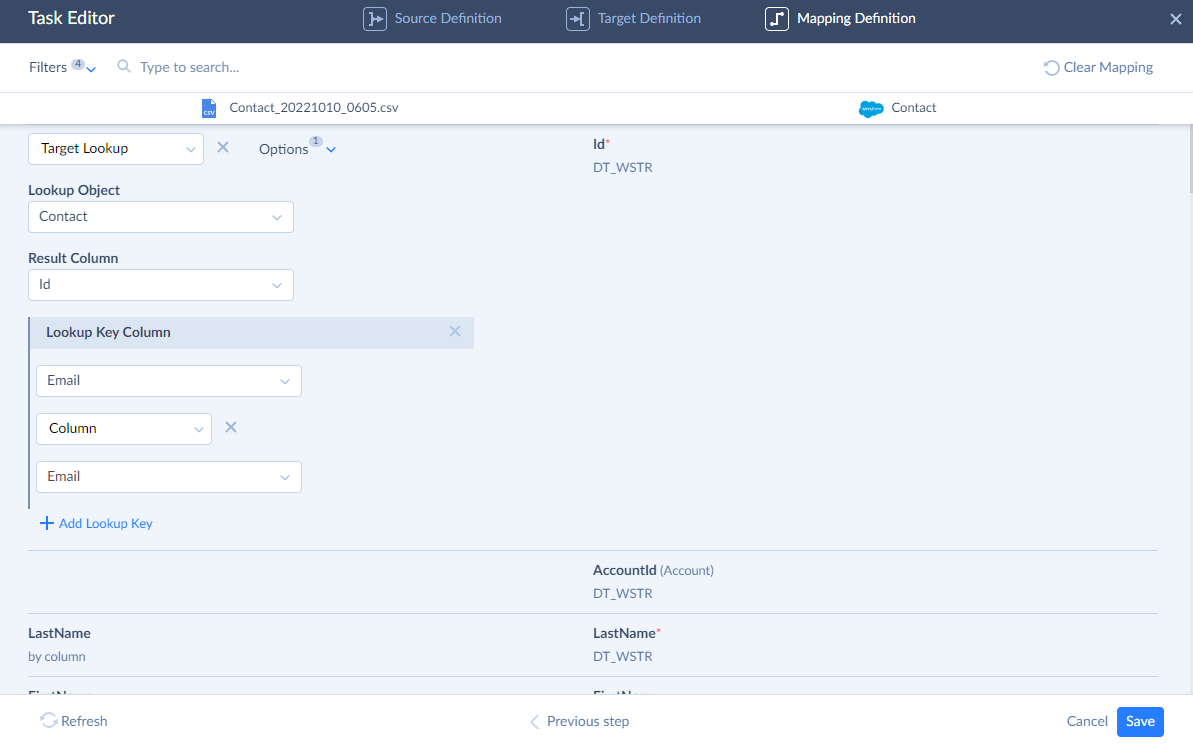This screenshot has height=746, width=1193.
Task: Click the CSV file icon
Action: 209,108
